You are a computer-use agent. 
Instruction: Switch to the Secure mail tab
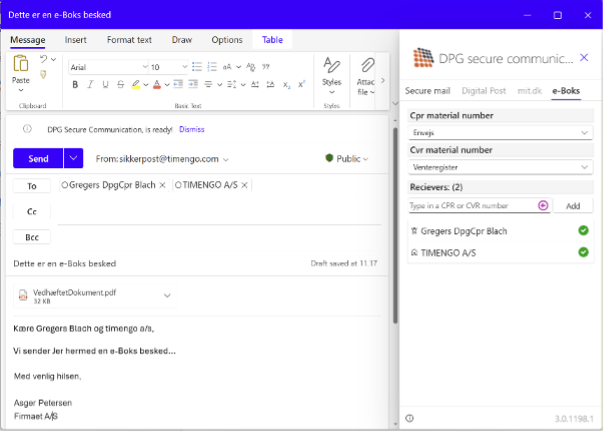click(x=428, y=91)
